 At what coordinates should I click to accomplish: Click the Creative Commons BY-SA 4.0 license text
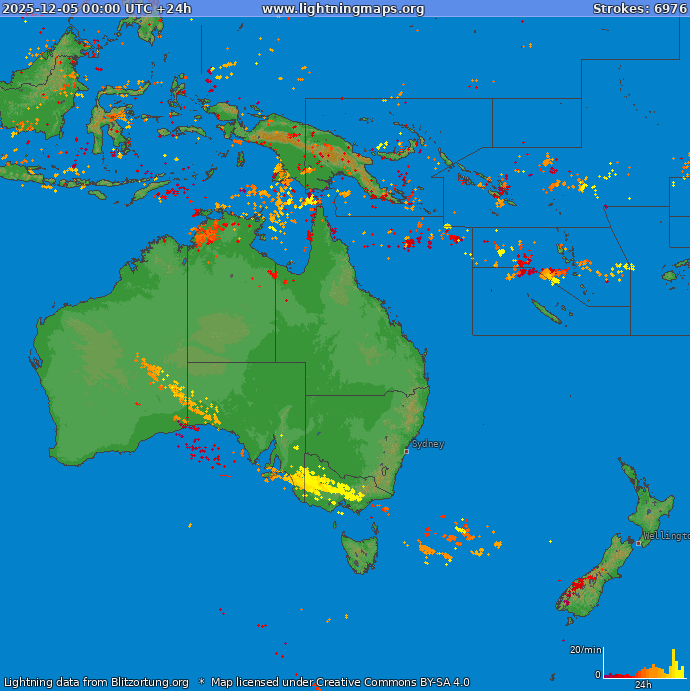(393, 682)
